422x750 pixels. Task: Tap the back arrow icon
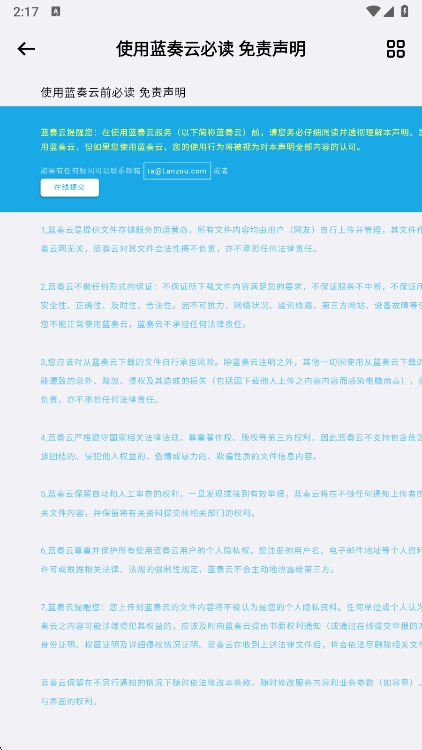26,49
